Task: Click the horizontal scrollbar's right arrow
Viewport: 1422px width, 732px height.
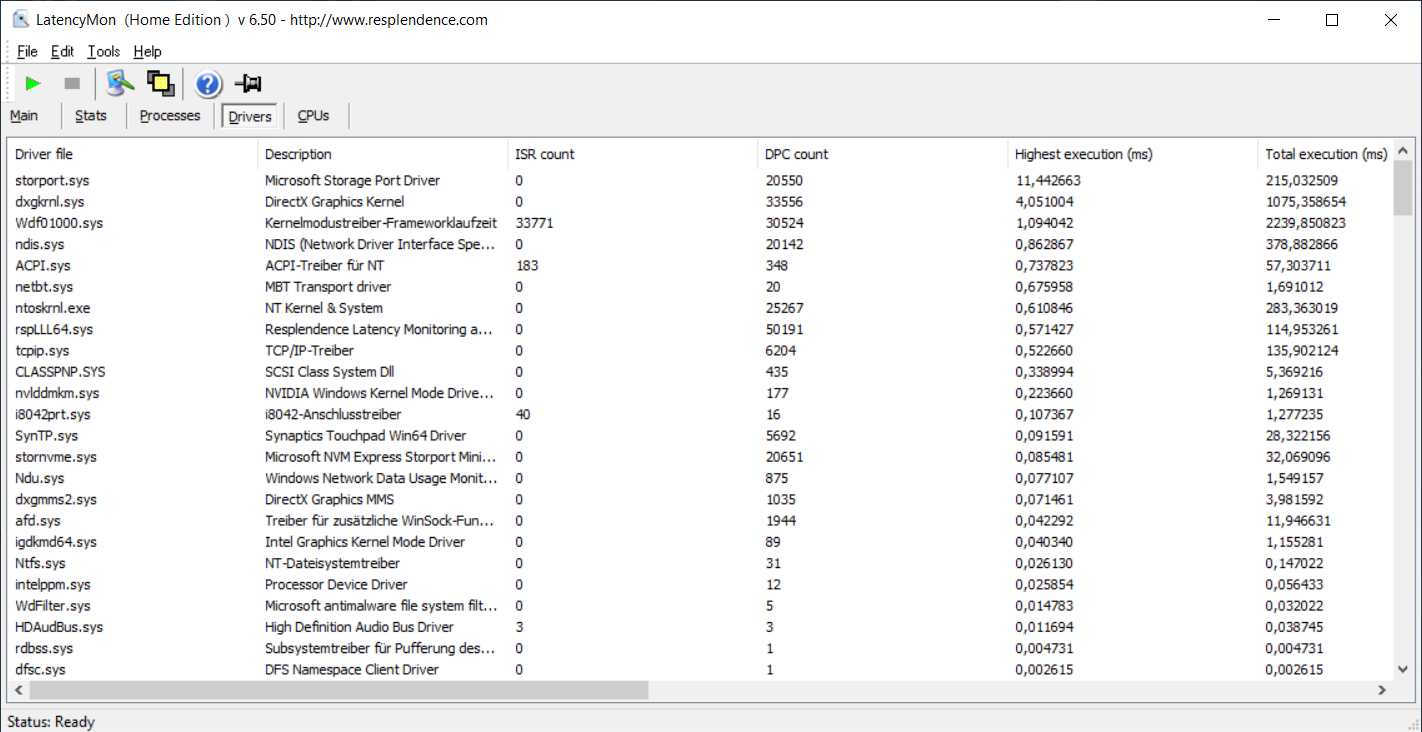Action: (x=1382, y=690)
